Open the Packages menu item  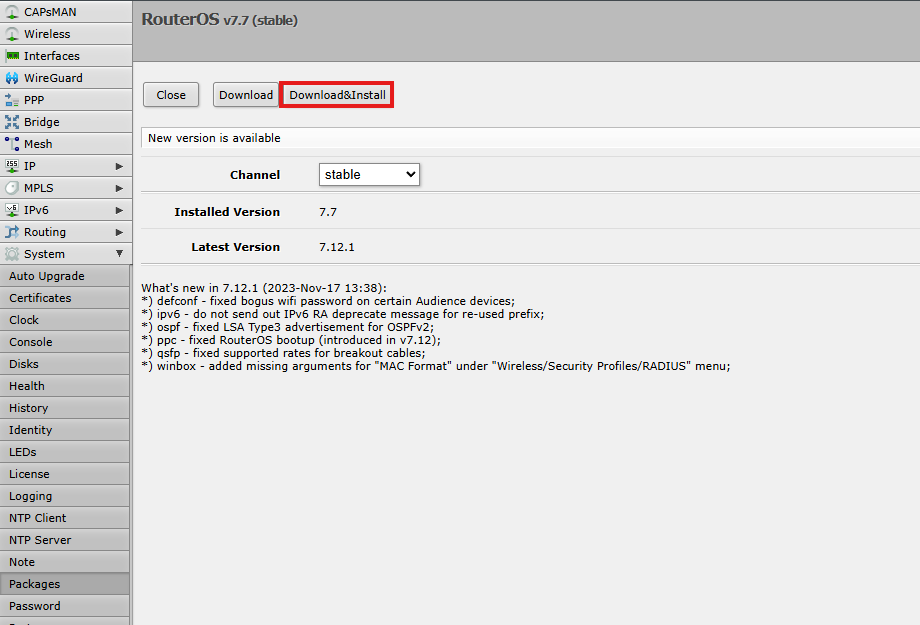click(35, 584)
